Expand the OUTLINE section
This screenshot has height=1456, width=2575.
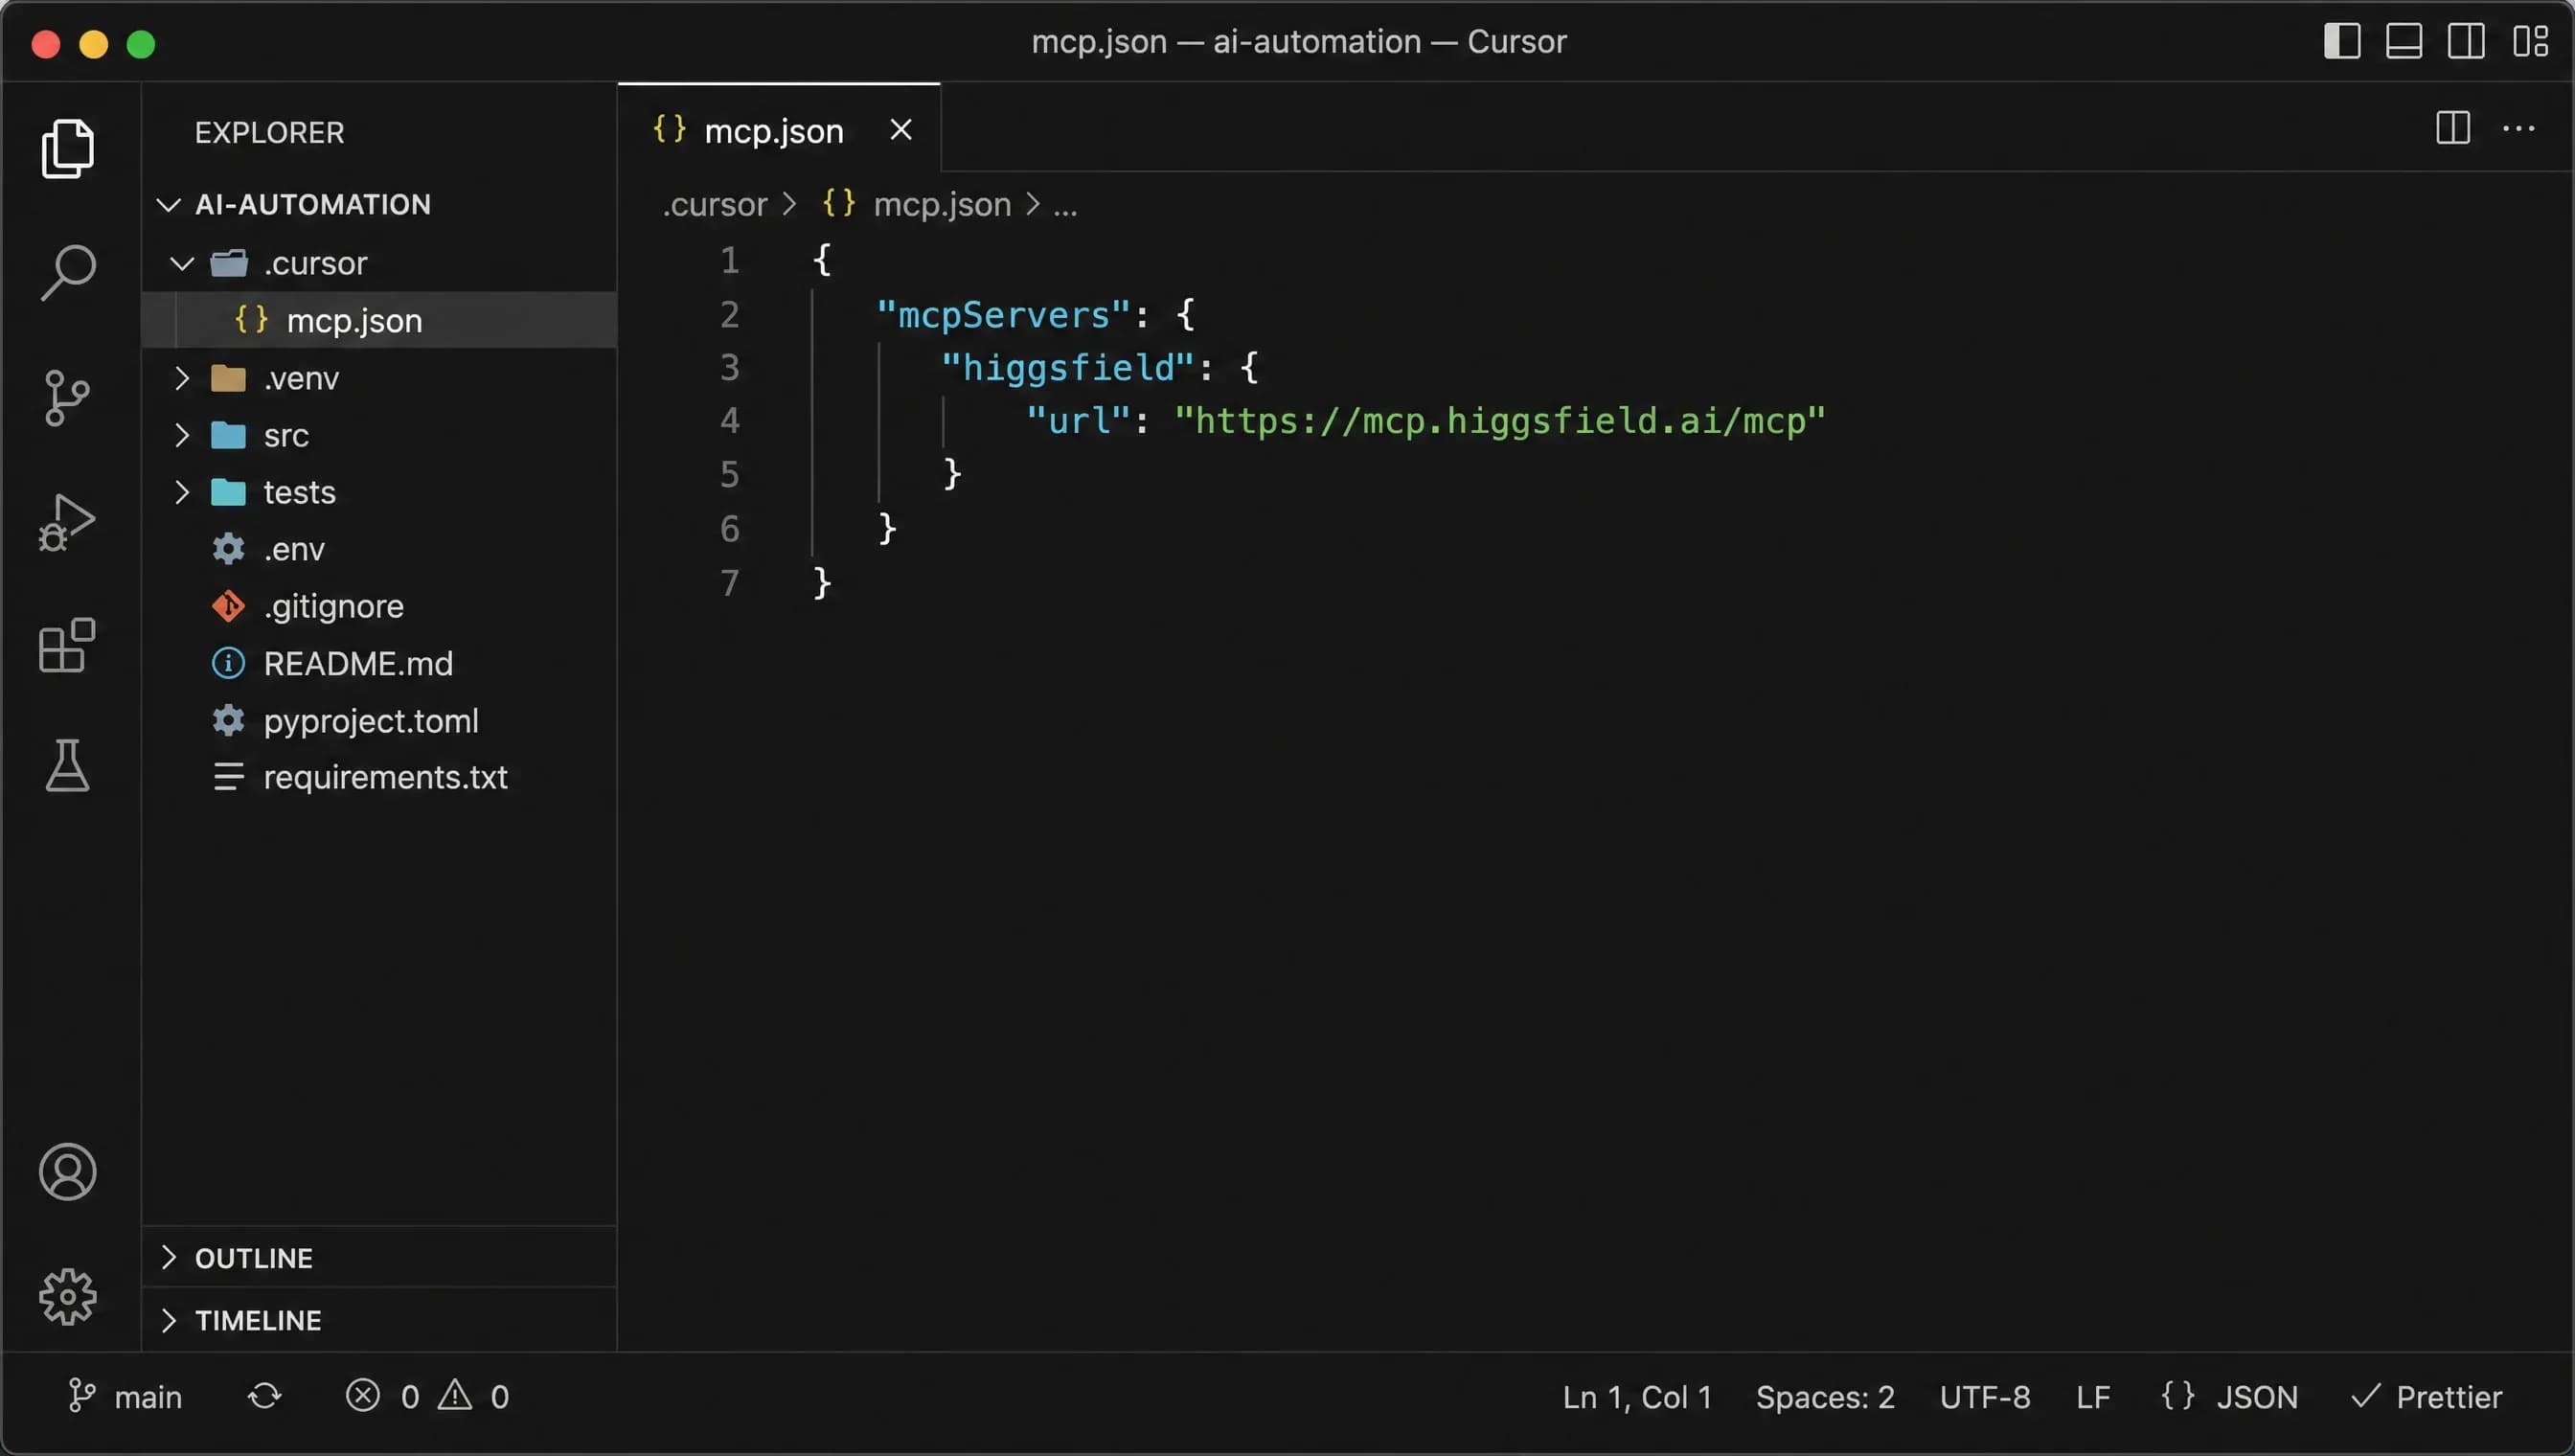click(x=379, y=1258)
